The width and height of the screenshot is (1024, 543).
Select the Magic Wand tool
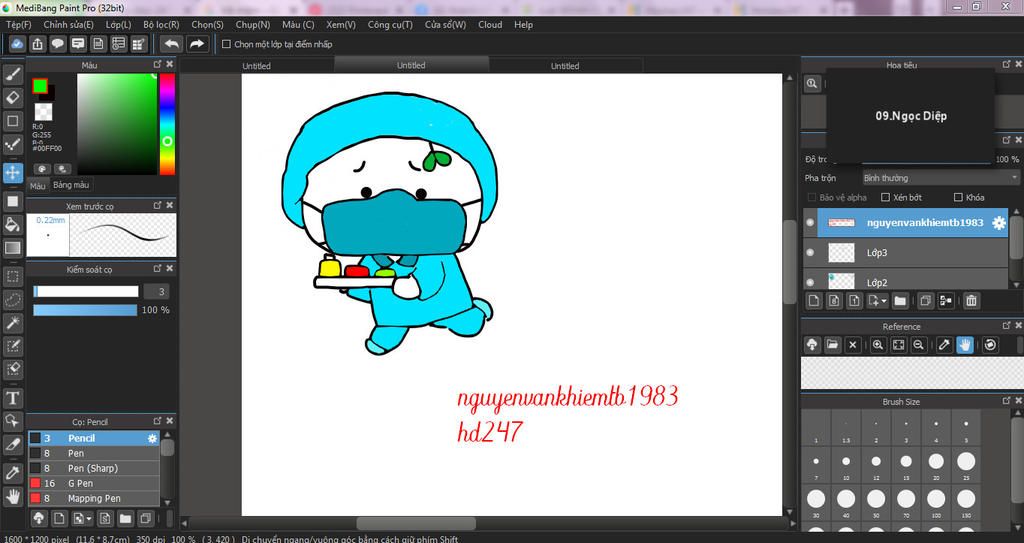click(12, 322)
